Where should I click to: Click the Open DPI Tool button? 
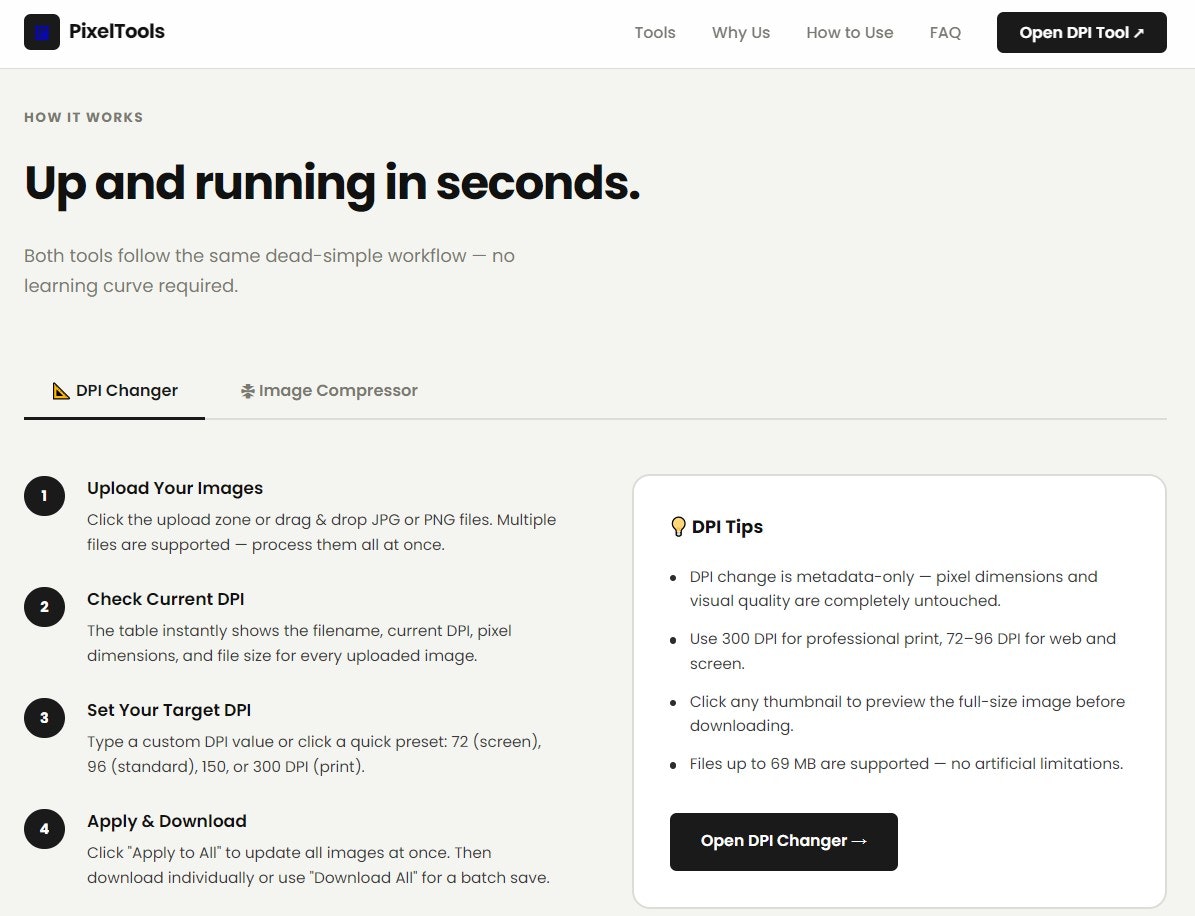point(1081,33)
